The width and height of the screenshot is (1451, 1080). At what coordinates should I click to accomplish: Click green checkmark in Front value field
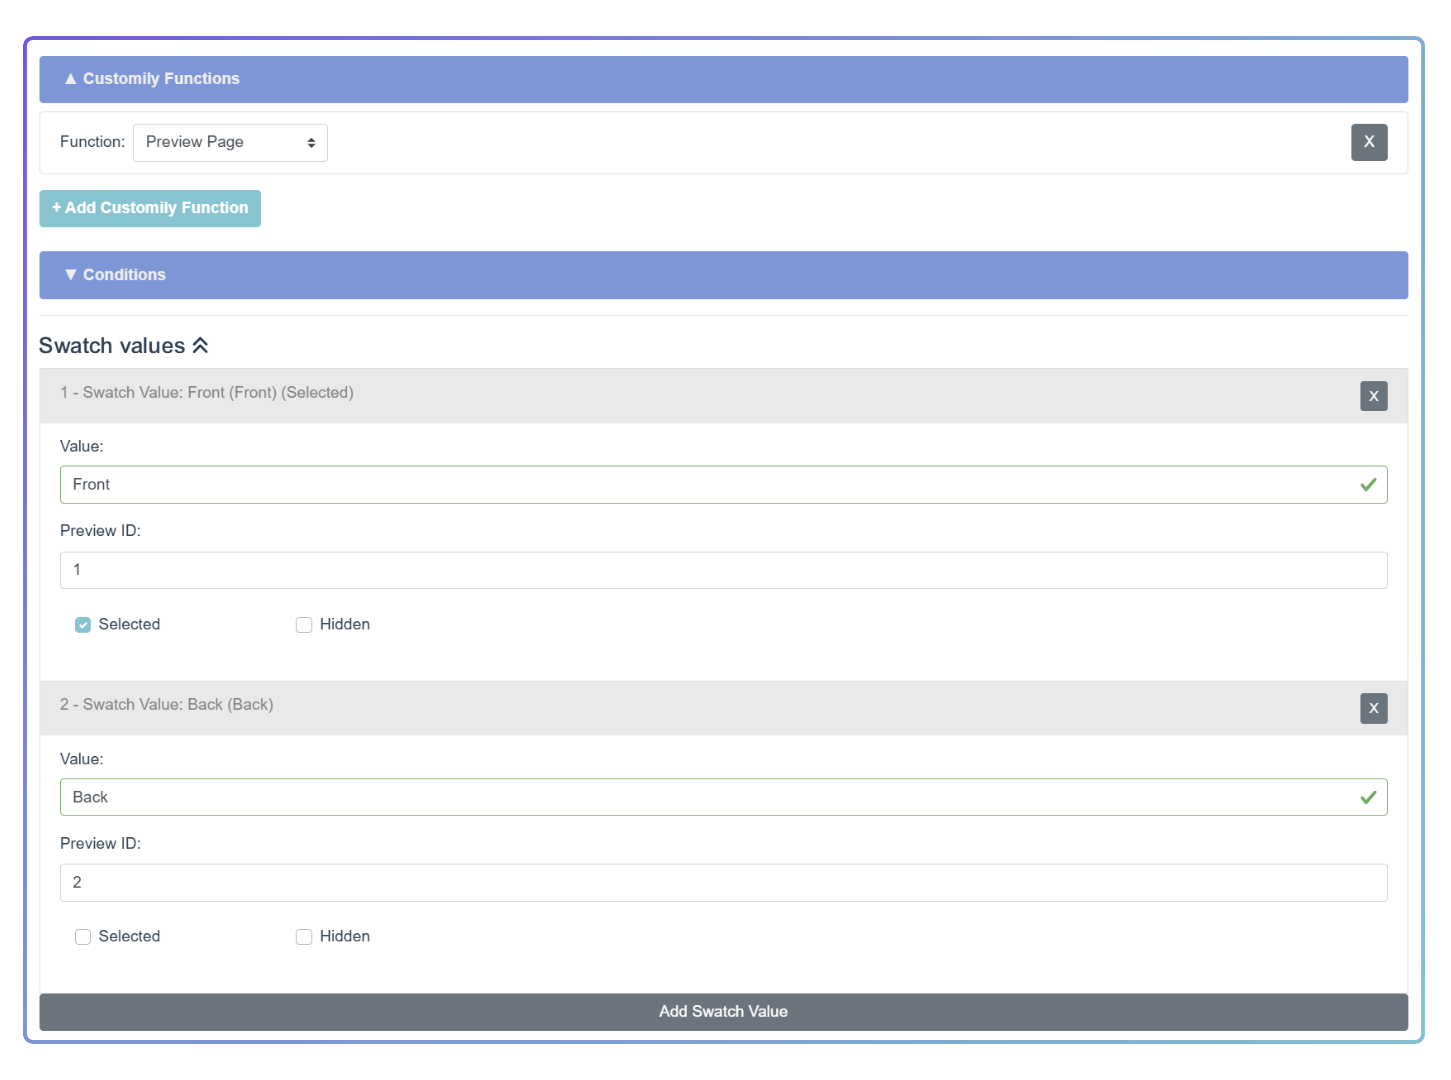pos(1368,485)
